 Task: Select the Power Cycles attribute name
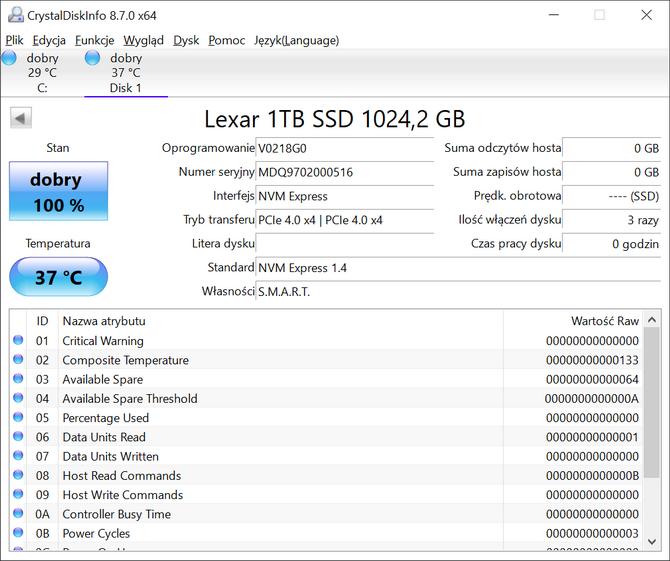96,533
